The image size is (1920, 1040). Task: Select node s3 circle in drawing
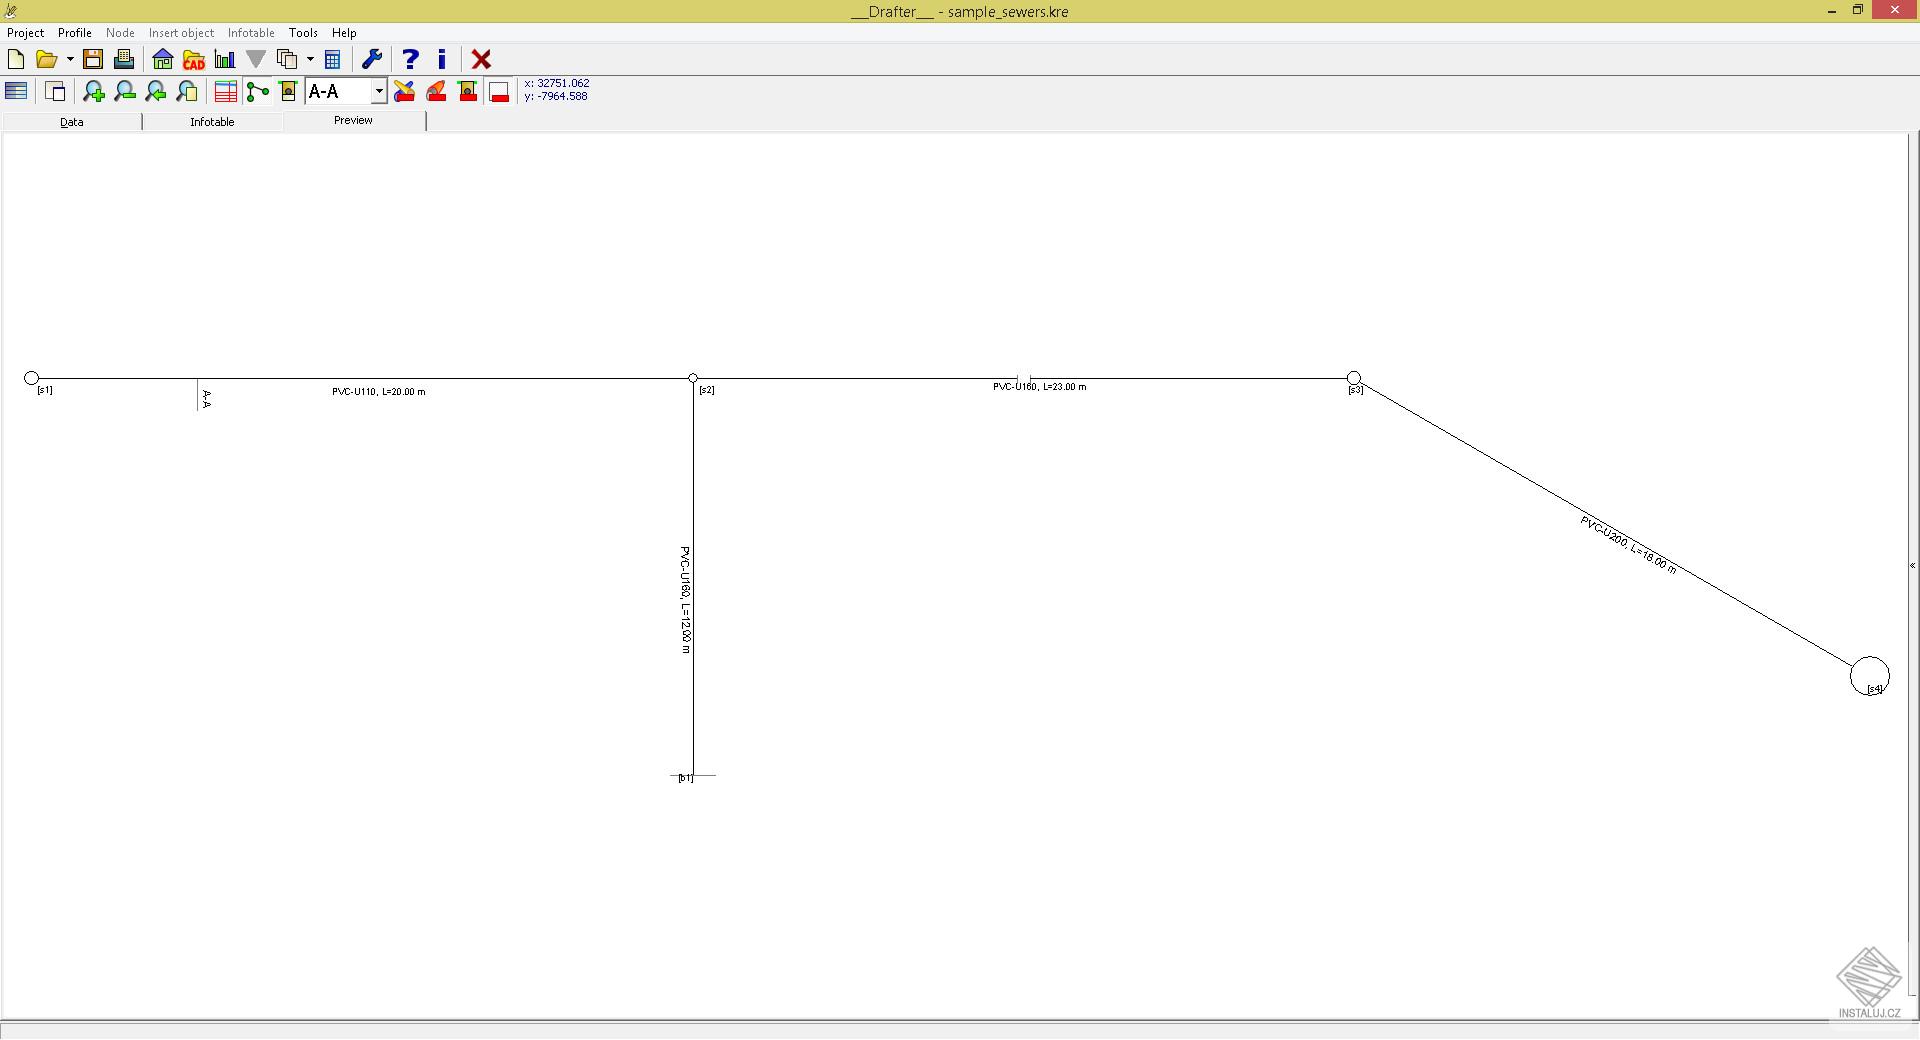[1354, 378]
